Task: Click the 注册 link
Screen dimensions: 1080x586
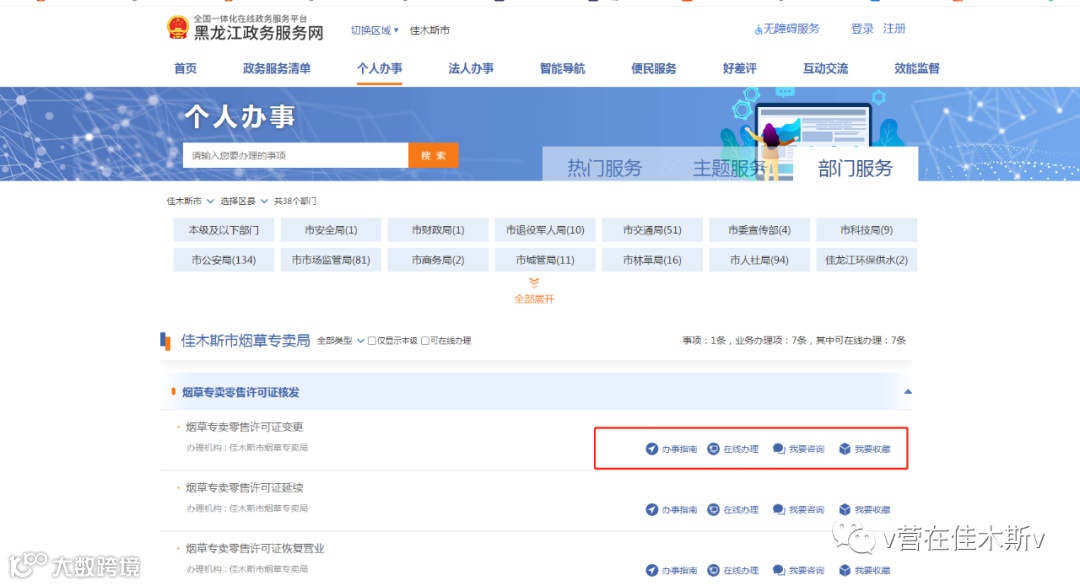Action: tap(894, 29)
